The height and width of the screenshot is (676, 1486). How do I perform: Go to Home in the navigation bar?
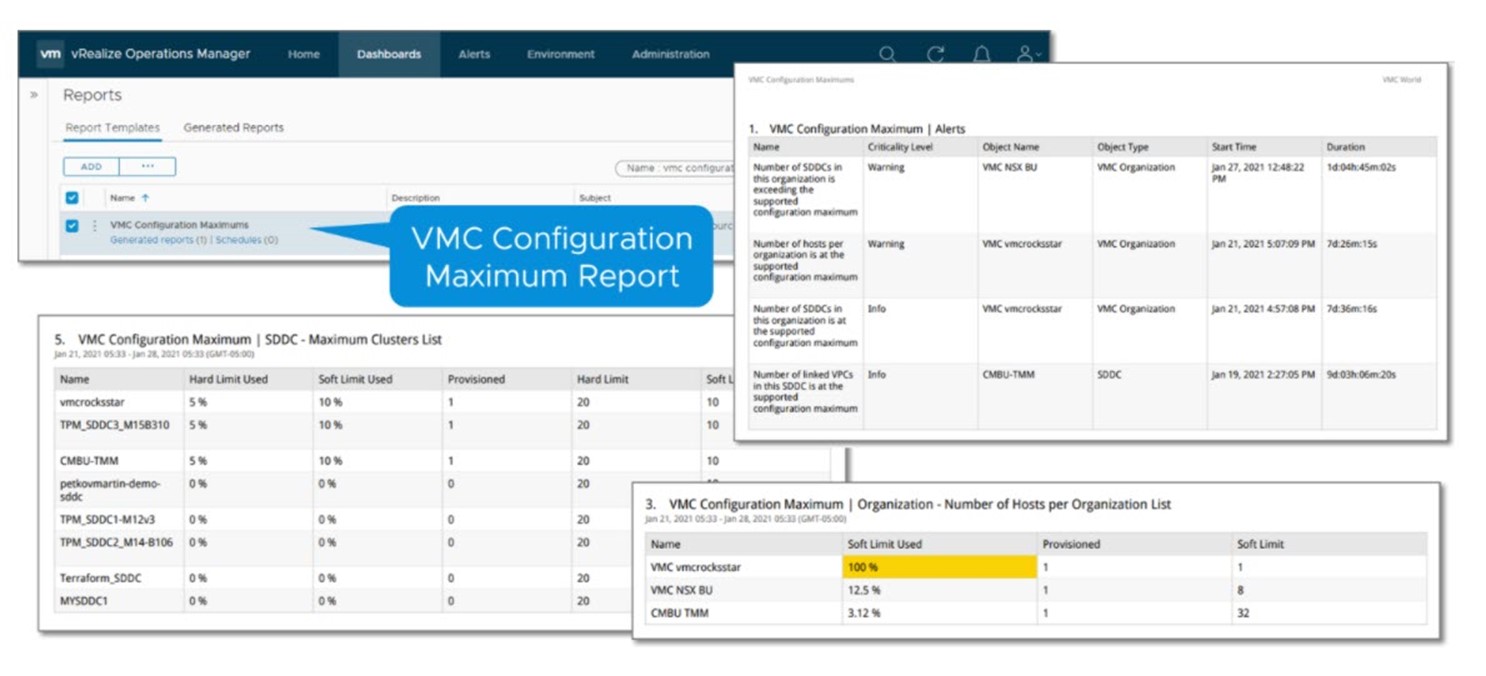[x=304, y=54]
